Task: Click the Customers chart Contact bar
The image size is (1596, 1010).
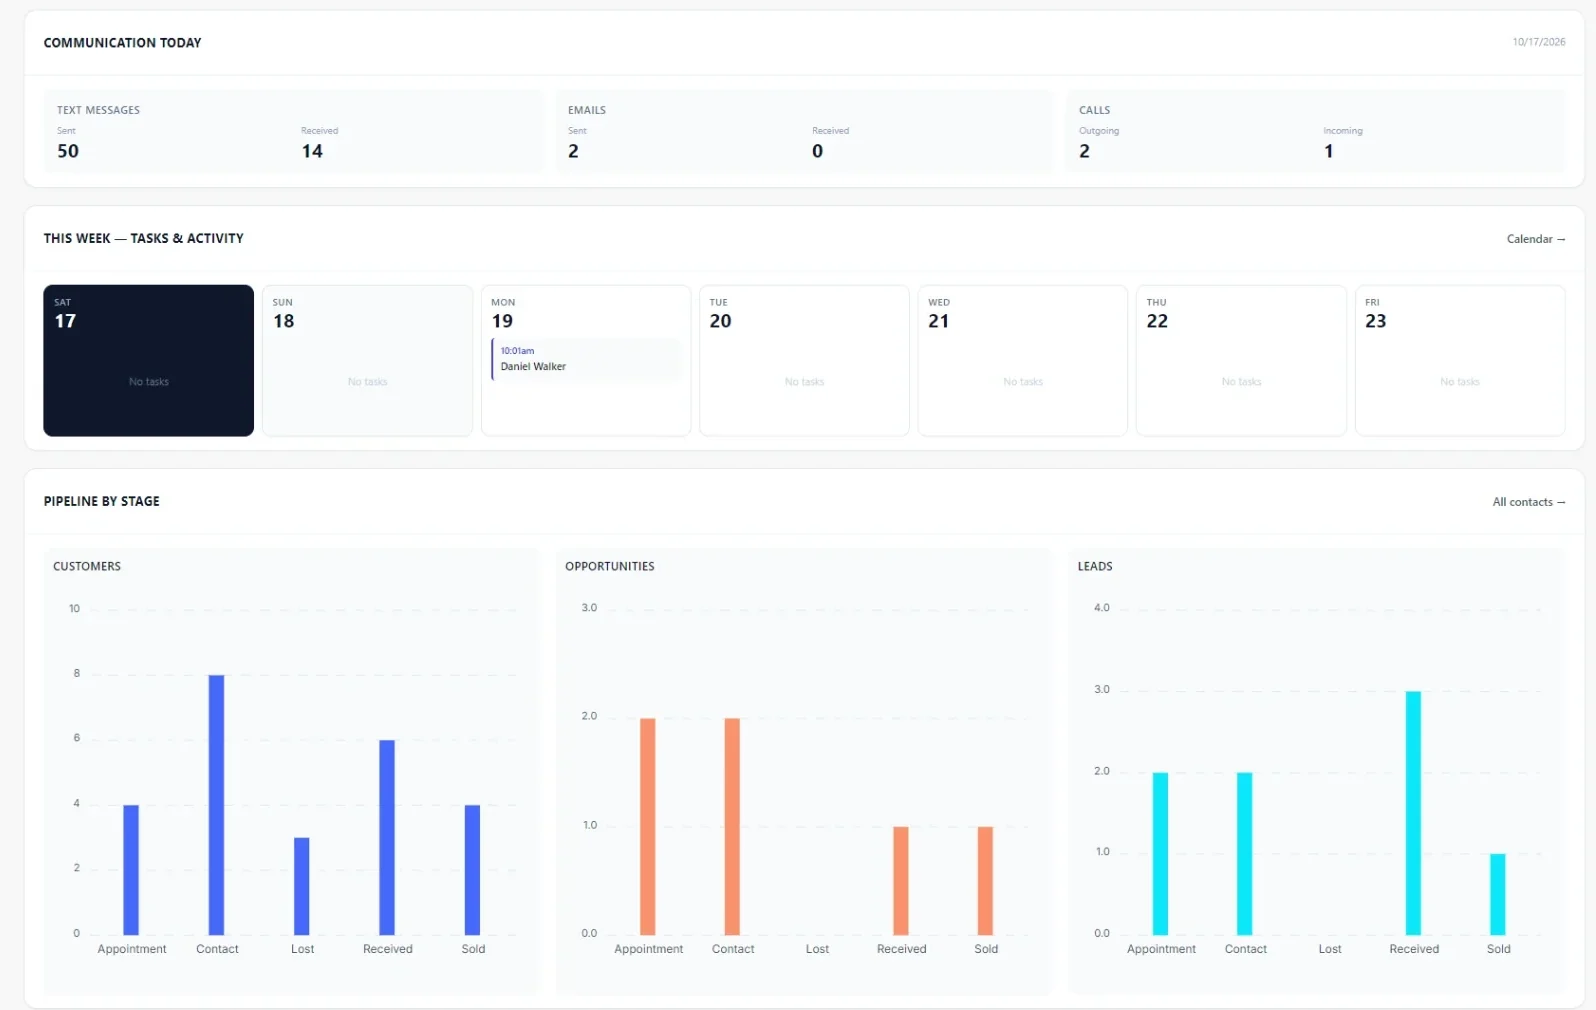Action: (x=216, y=805)
